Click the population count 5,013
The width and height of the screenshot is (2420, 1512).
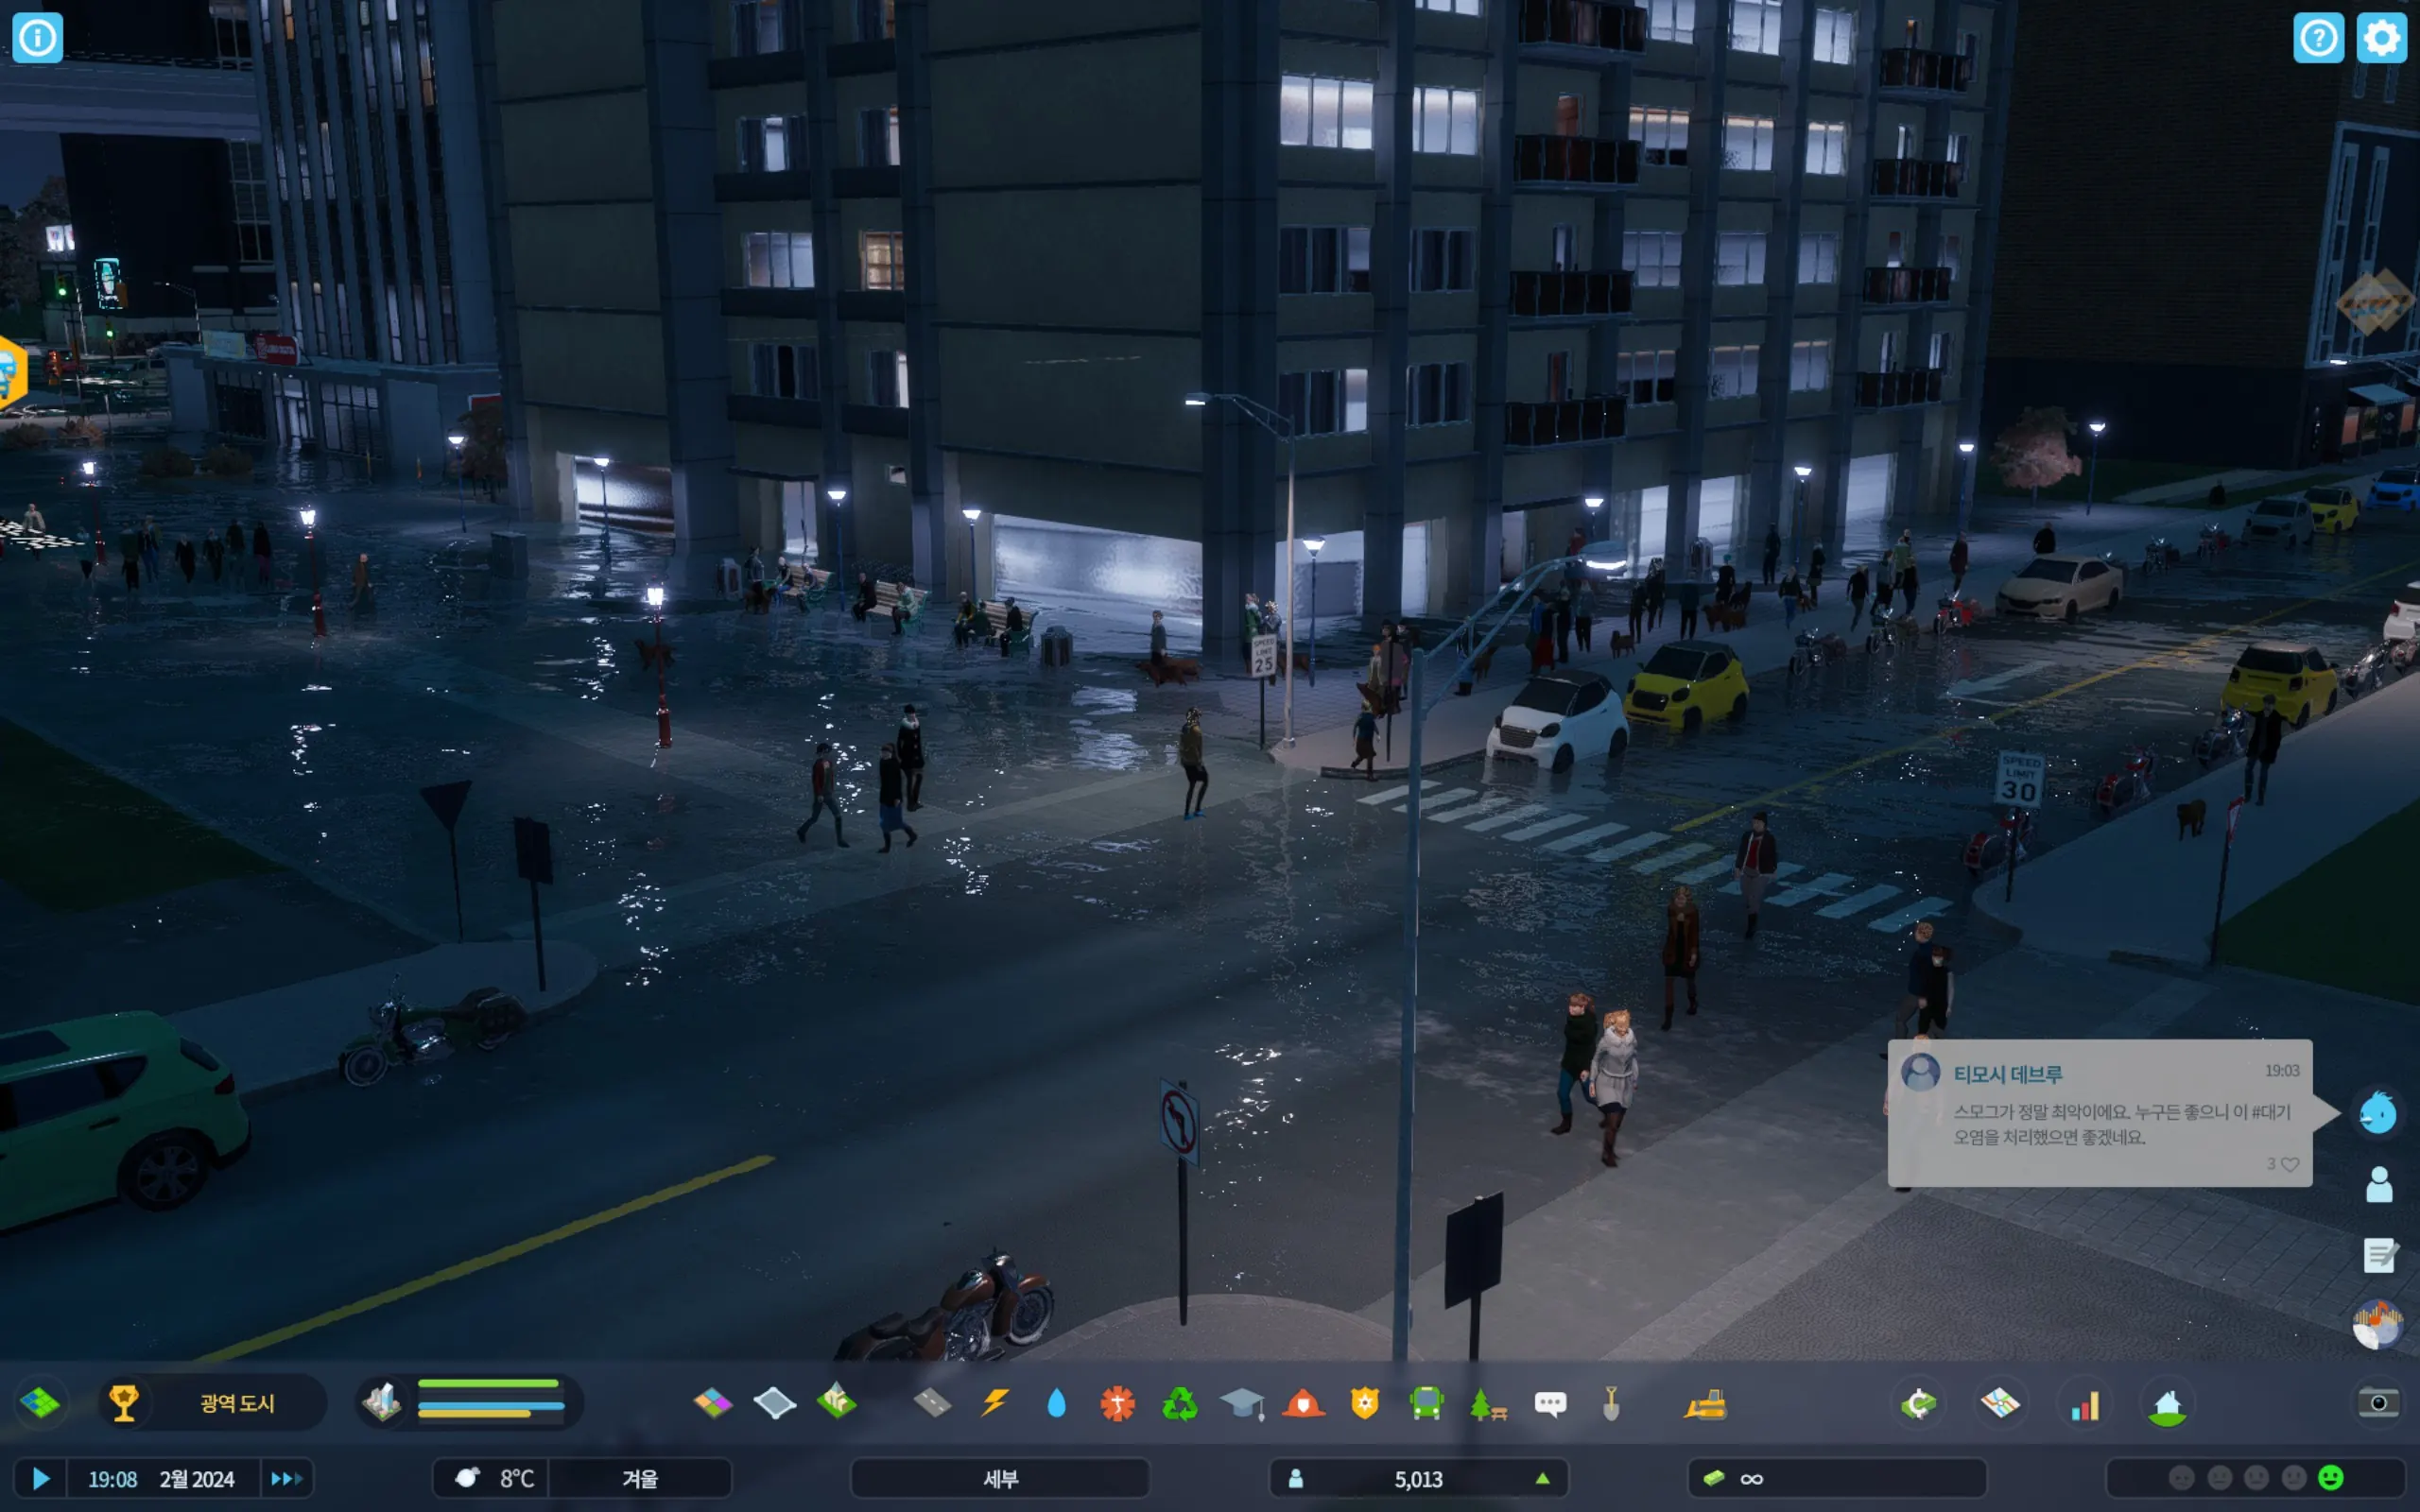point(1418,1479)
